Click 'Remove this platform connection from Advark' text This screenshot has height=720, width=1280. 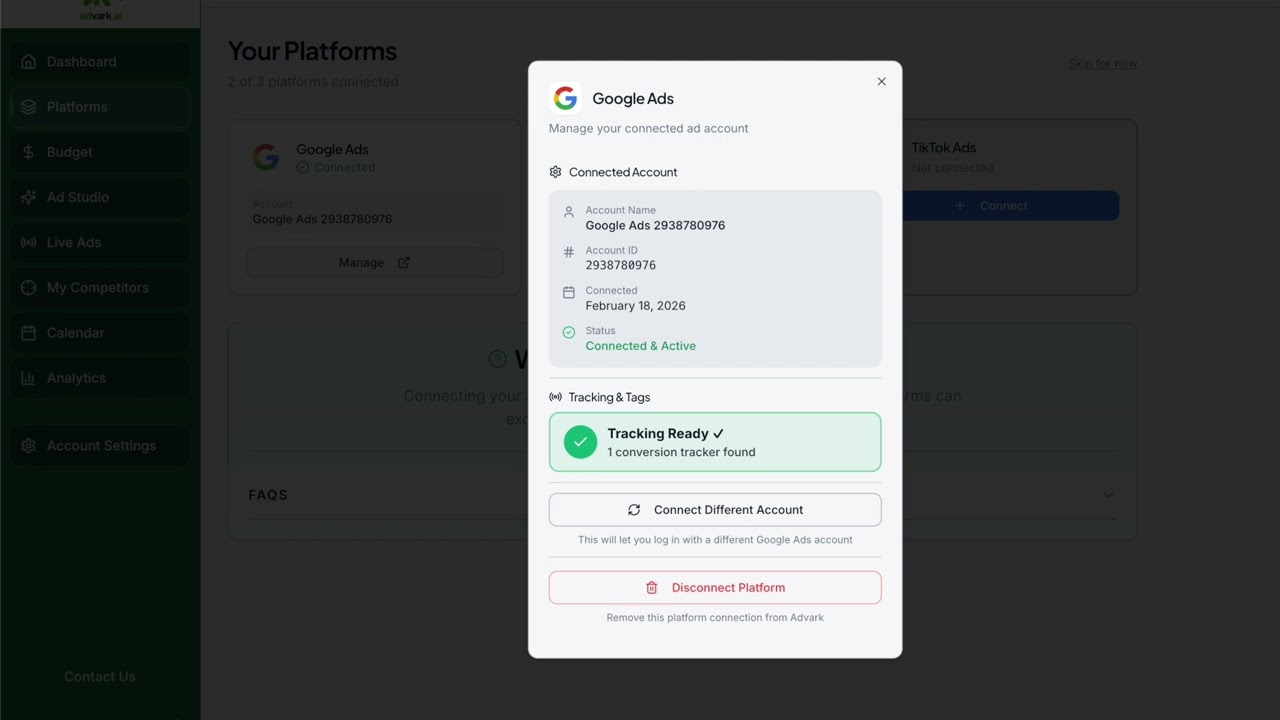(x=715, y=618)
